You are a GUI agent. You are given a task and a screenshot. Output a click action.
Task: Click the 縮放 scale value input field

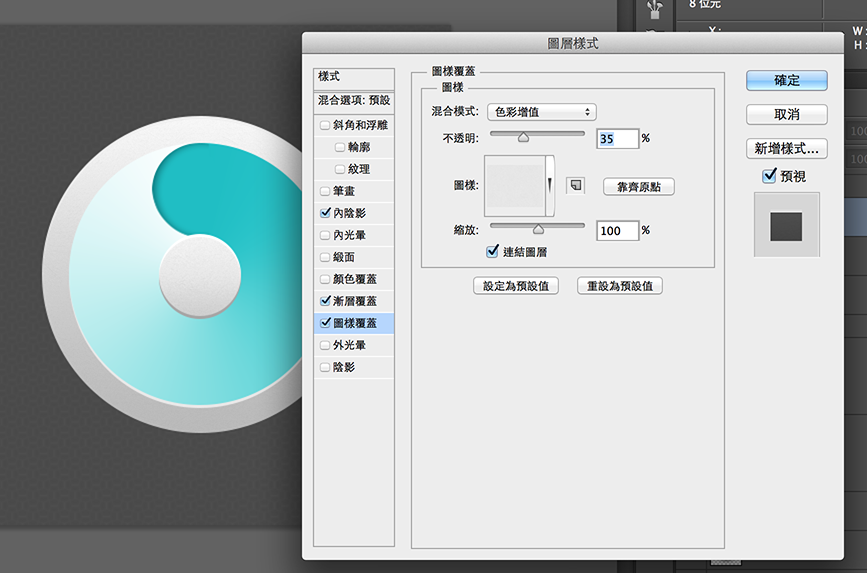coord(617,231)
